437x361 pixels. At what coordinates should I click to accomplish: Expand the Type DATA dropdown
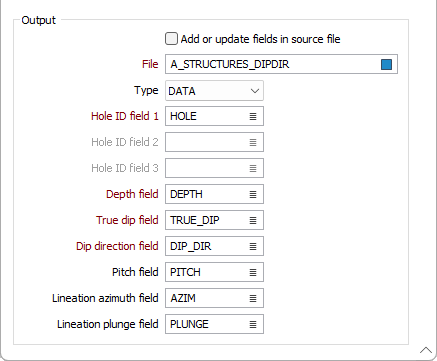pos(214,91)
